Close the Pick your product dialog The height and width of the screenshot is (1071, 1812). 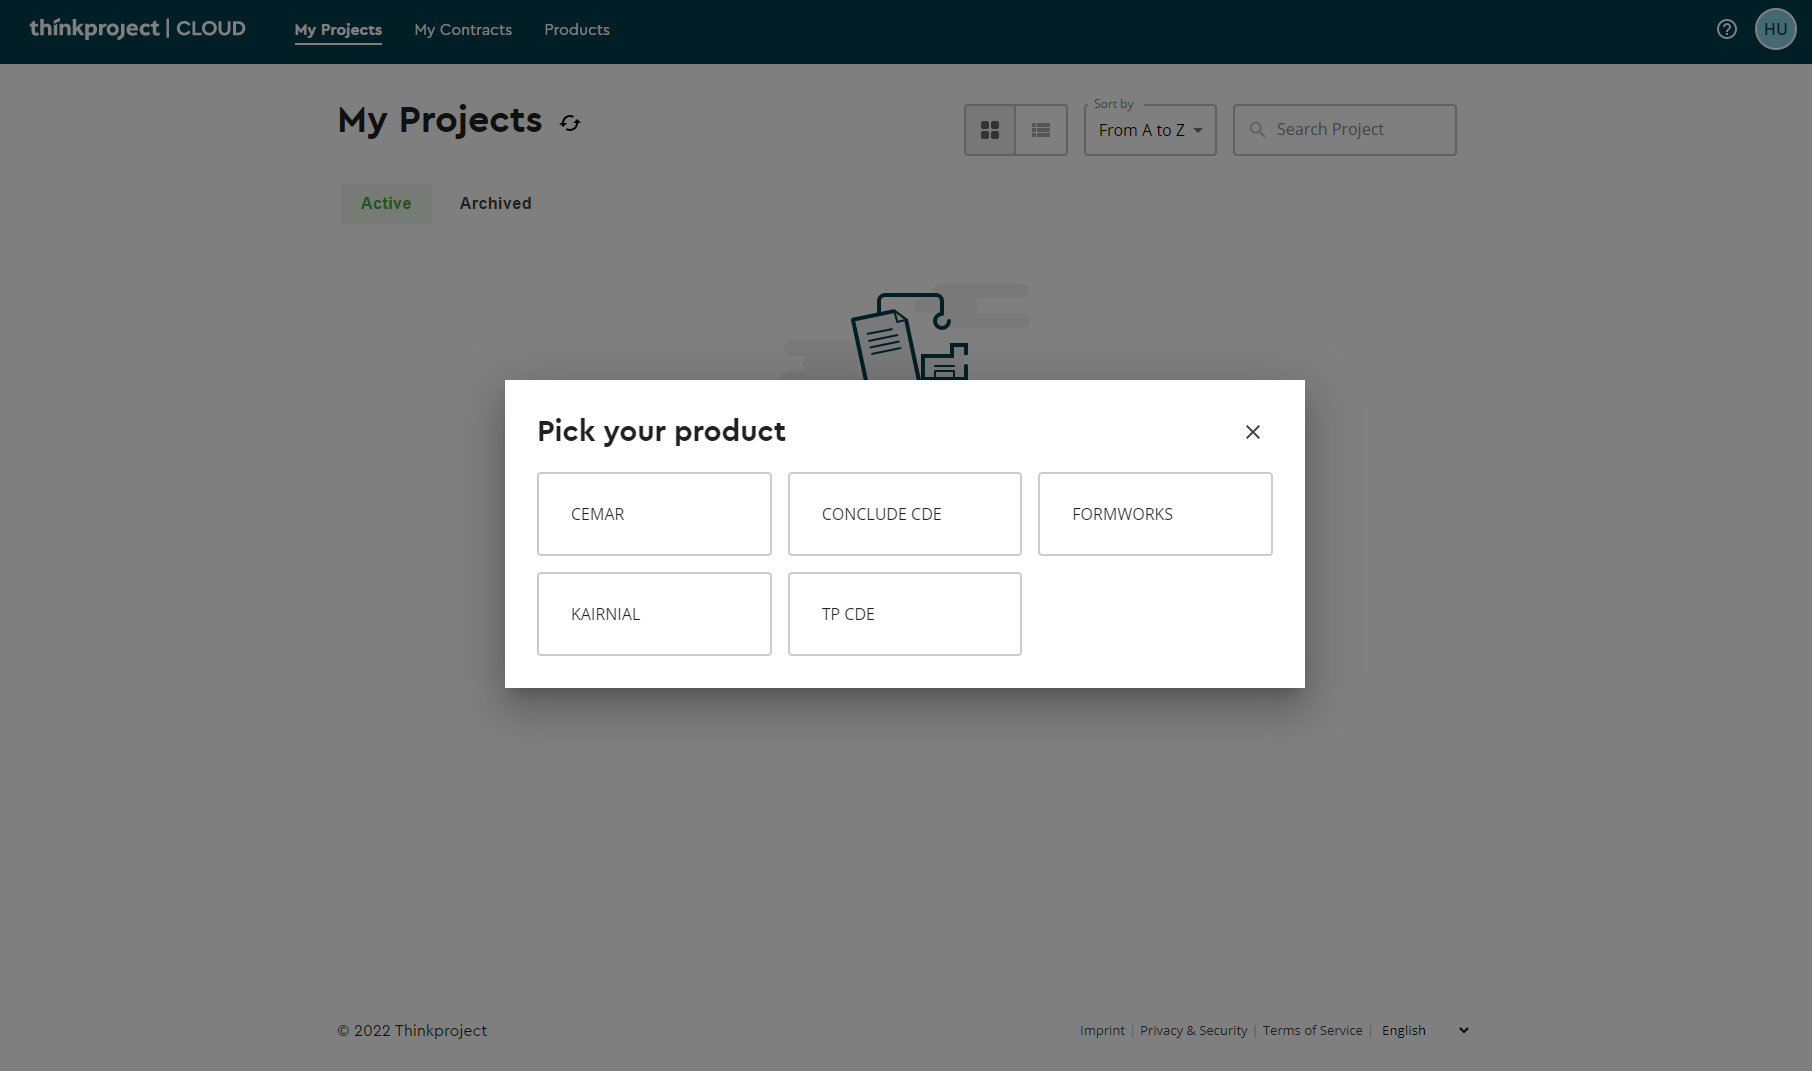pos(1253,432)
